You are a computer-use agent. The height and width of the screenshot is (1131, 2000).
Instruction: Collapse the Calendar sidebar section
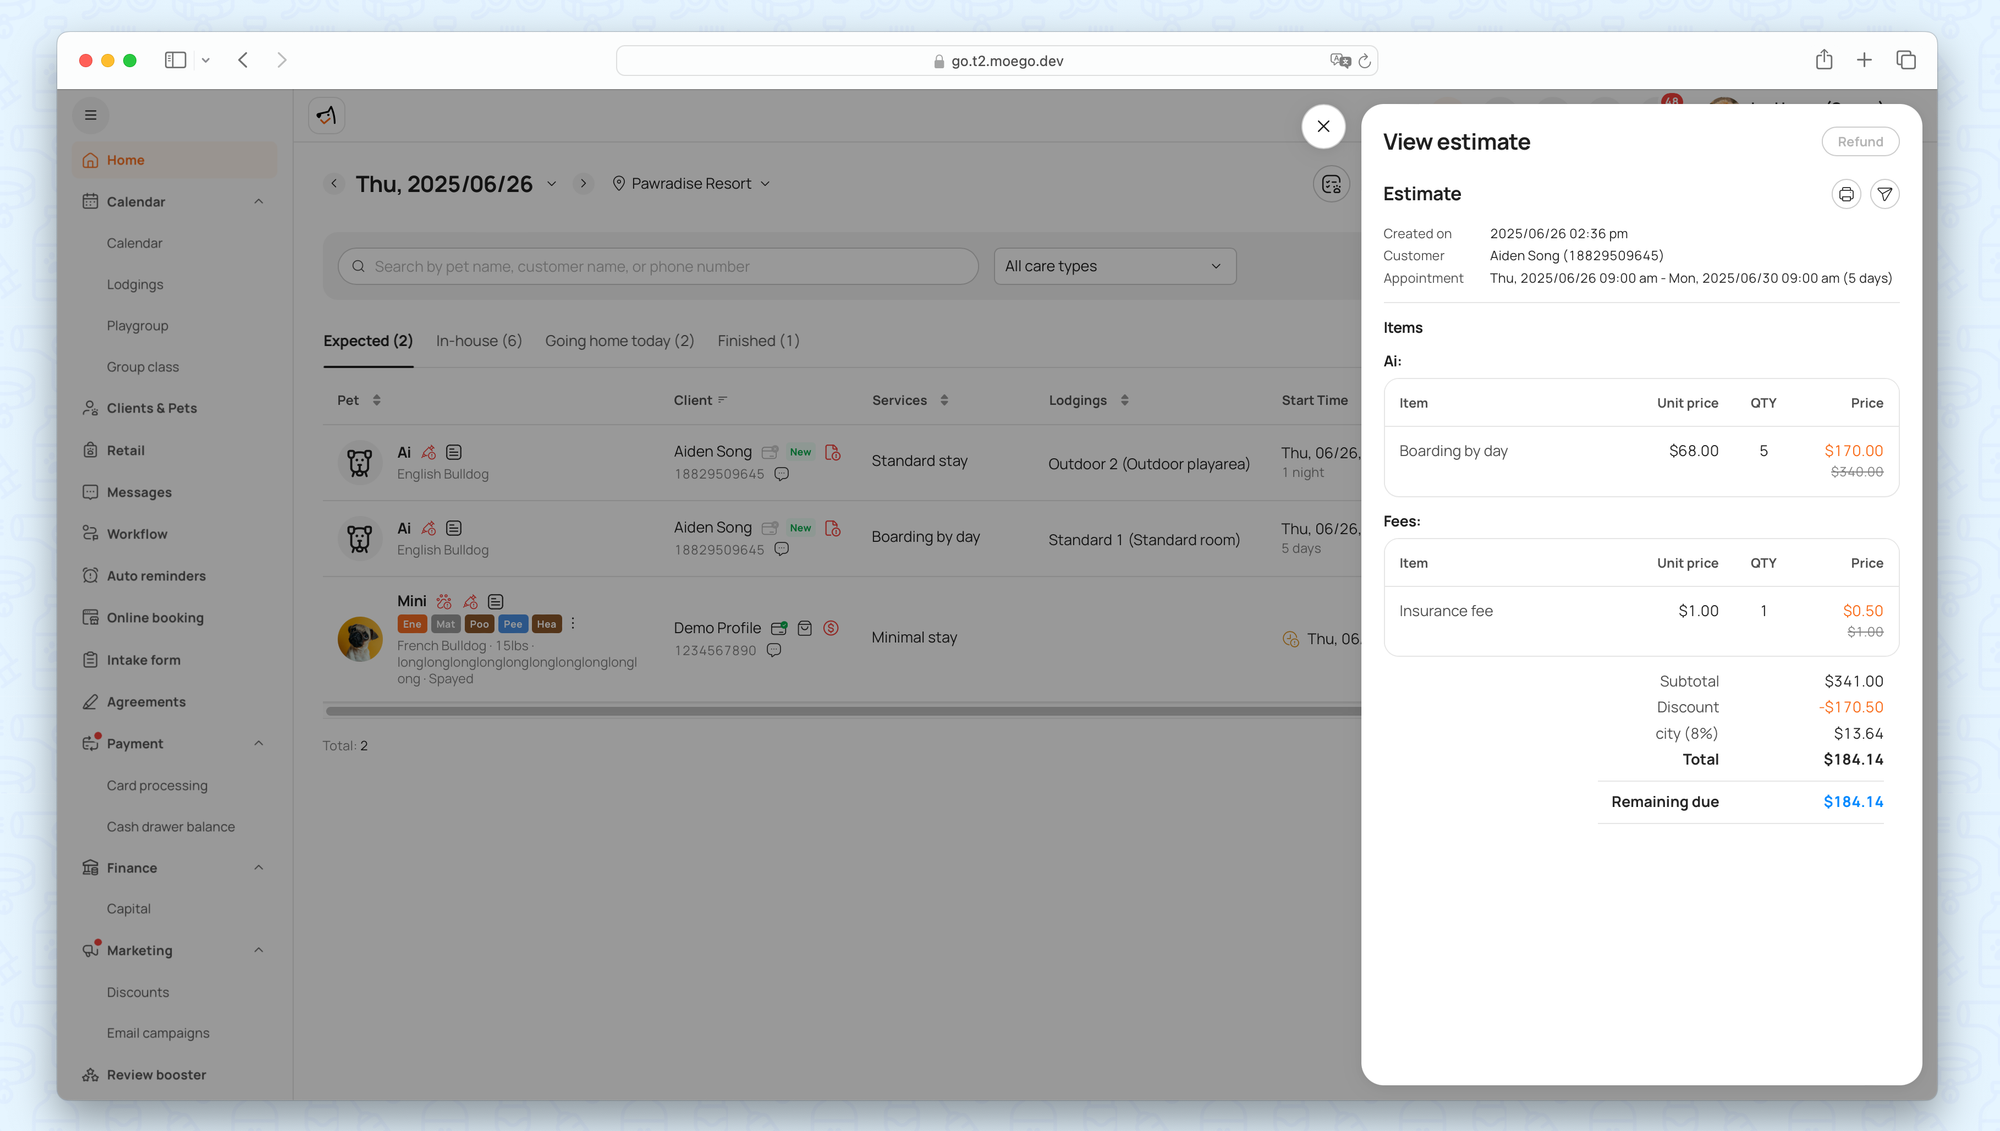259,202
